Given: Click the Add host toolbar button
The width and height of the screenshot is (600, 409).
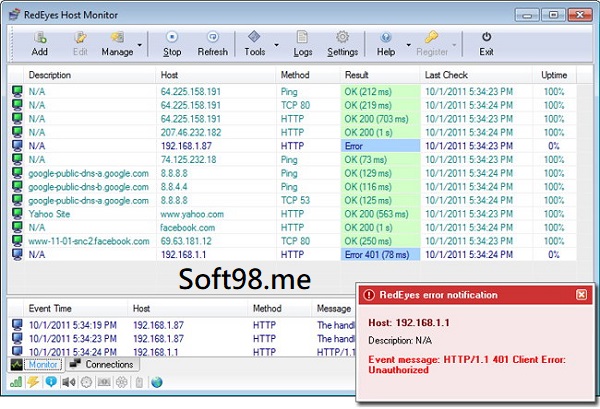Looking at the screenshot, I should click(x=39, y=44).
